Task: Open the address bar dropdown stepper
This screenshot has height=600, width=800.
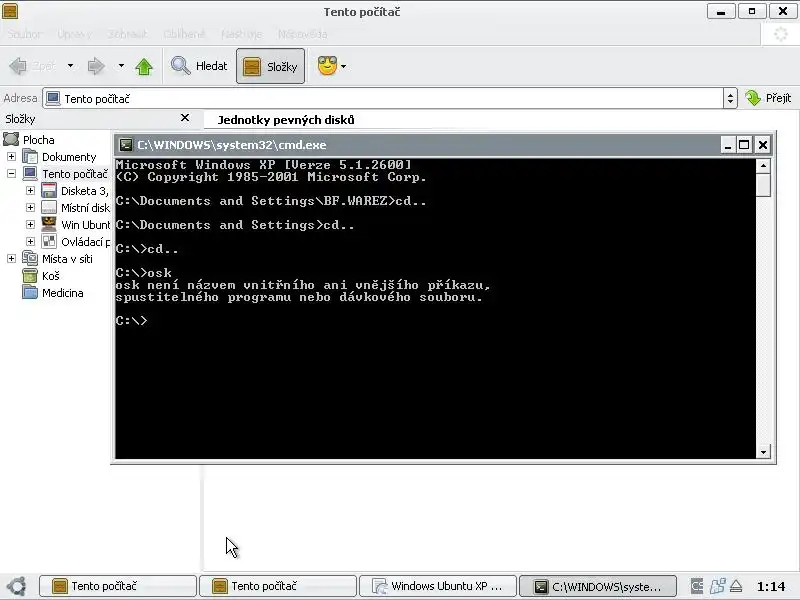Action: point(730,98)
